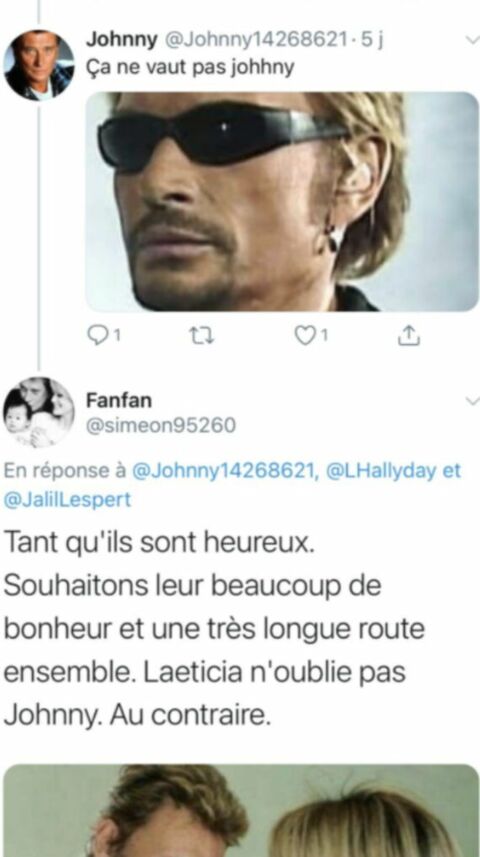The height and width of the screenshot is (857, 480).
Task: Click the Johnny display name in bold
Action: pyautogui.click(x=121, y=40)
